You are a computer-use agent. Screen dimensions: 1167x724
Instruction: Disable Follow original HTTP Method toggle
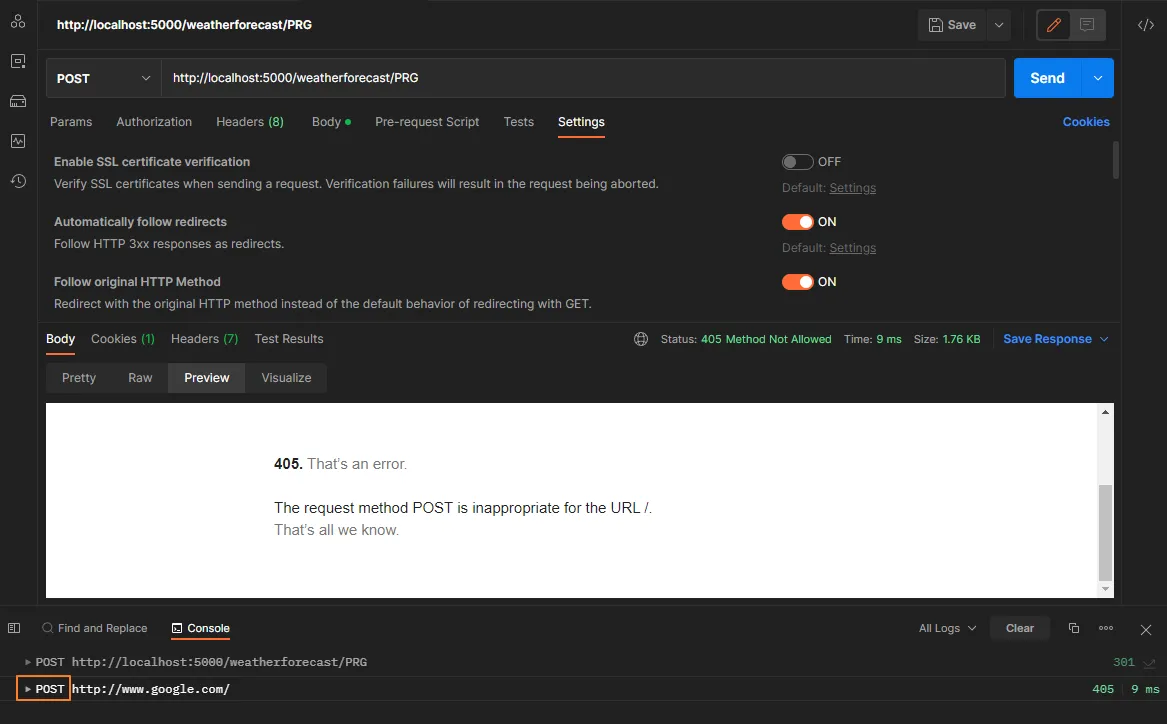(797, 282)
